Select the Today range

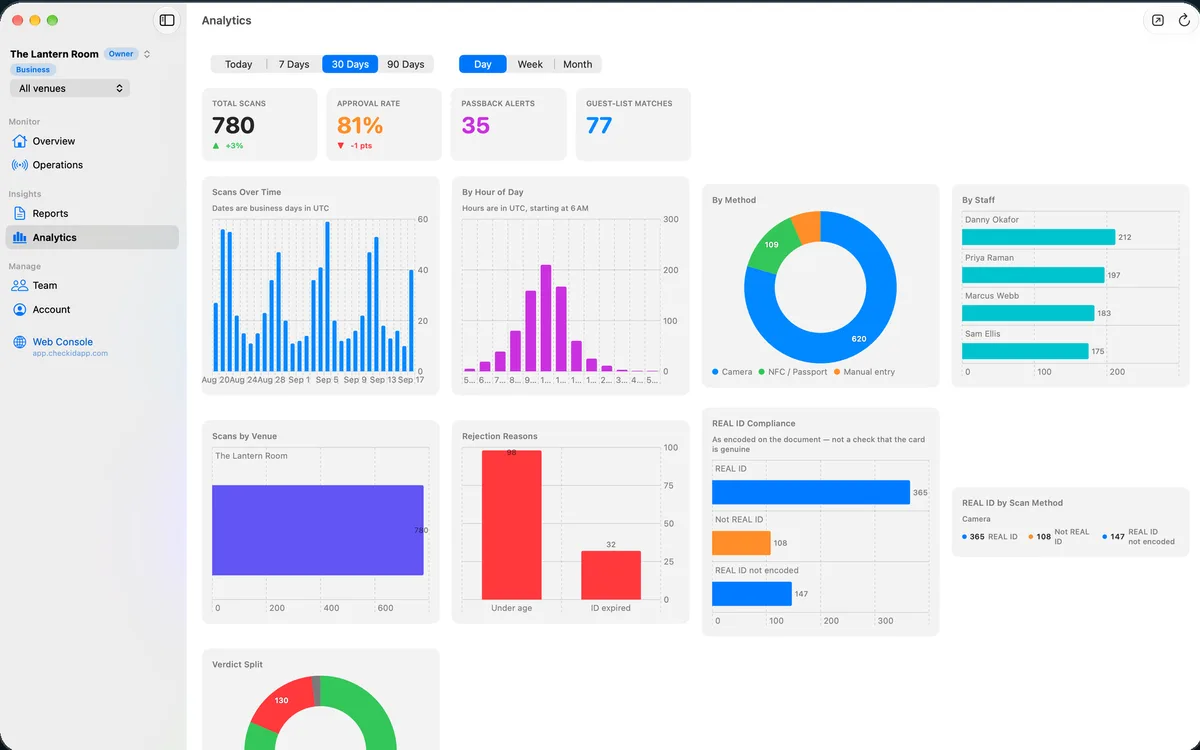point(238,64)
